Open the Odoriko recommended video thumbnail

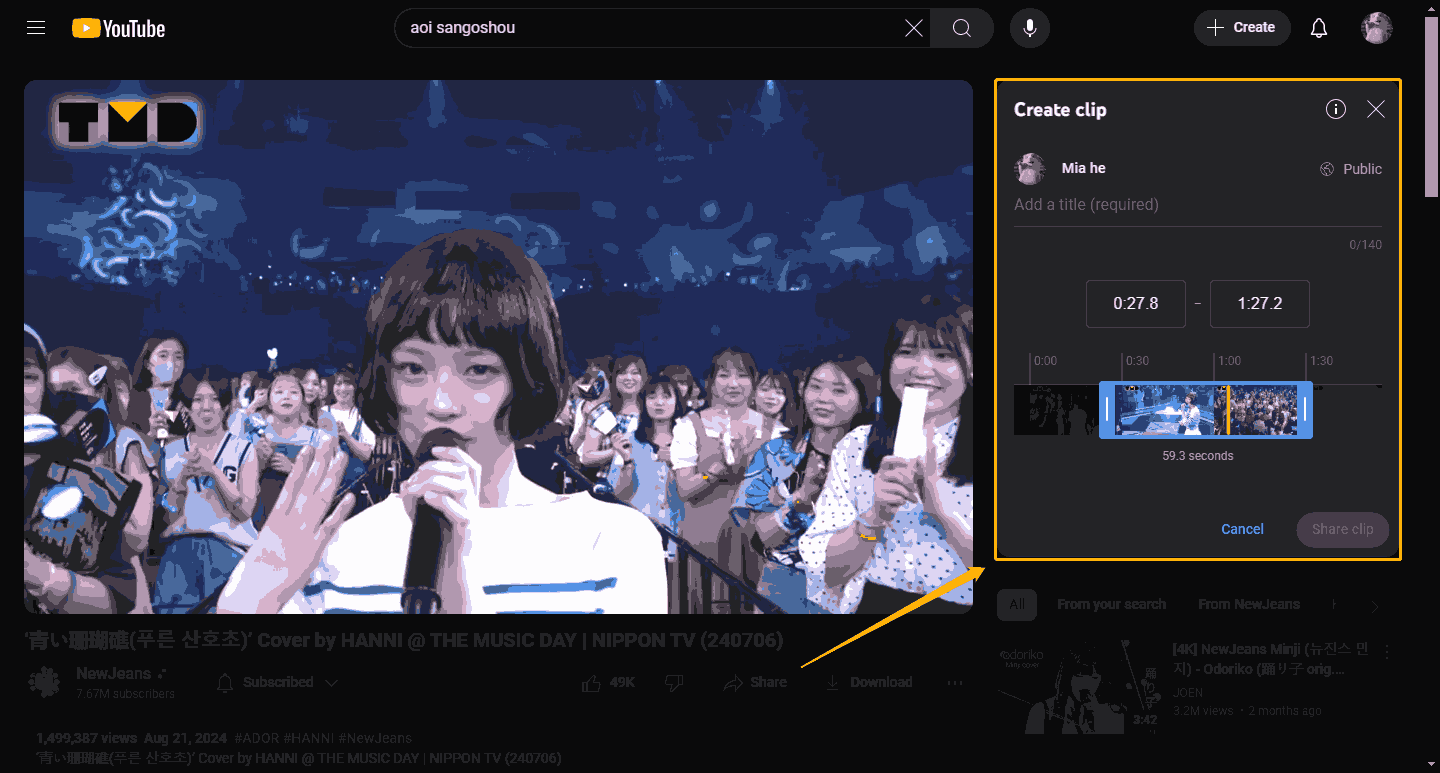click(1079, 685)
